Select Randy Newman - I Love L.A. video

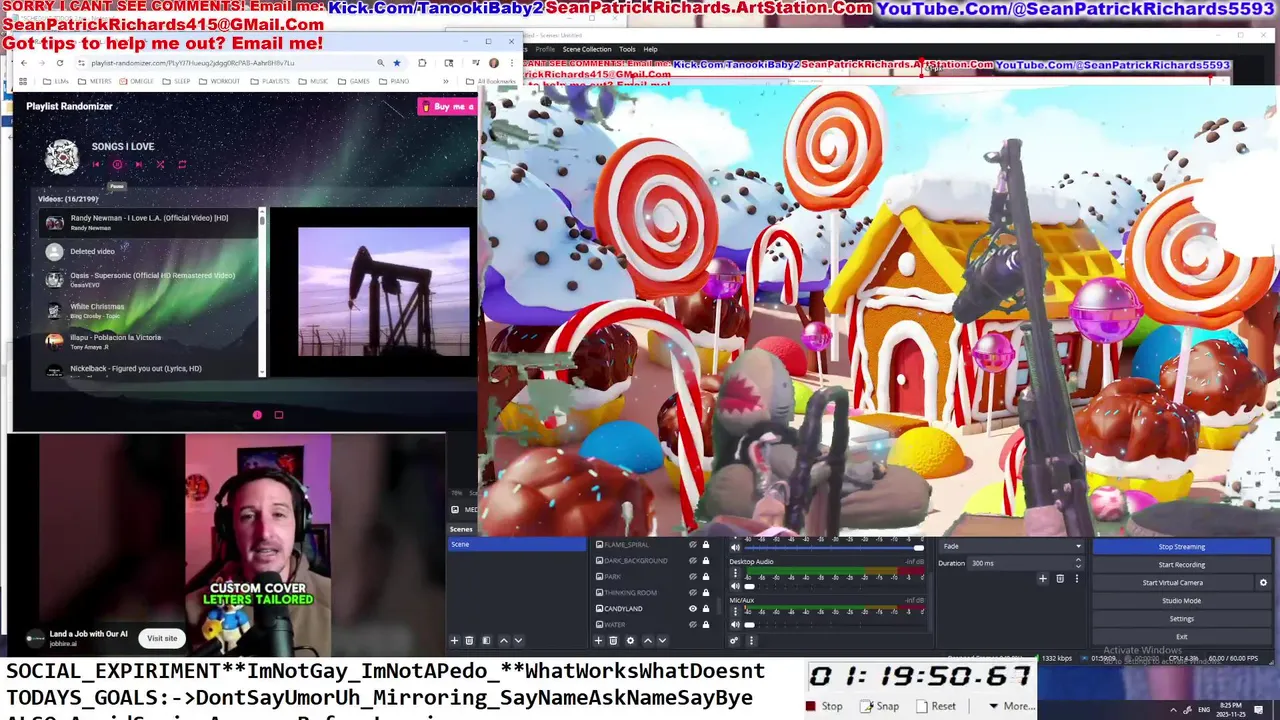(150, 222)
